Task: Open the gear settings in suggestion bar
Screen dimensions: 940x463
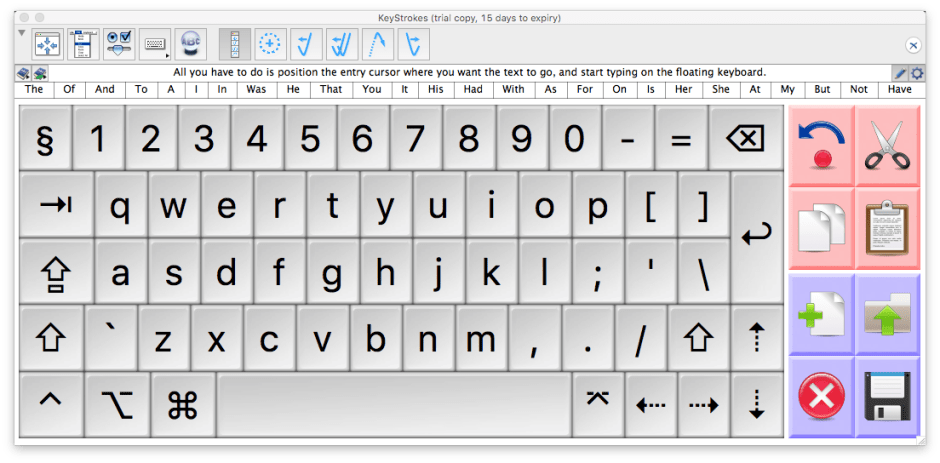Action: point(917,73)
